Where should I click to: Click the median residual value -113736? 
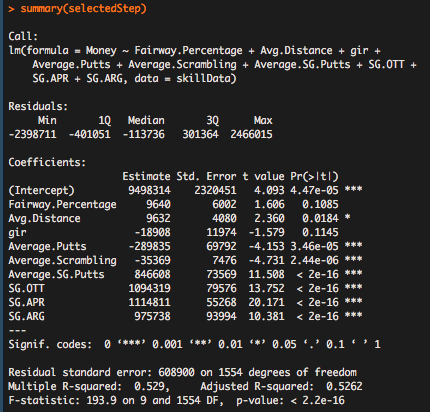(x=144, y=134)
